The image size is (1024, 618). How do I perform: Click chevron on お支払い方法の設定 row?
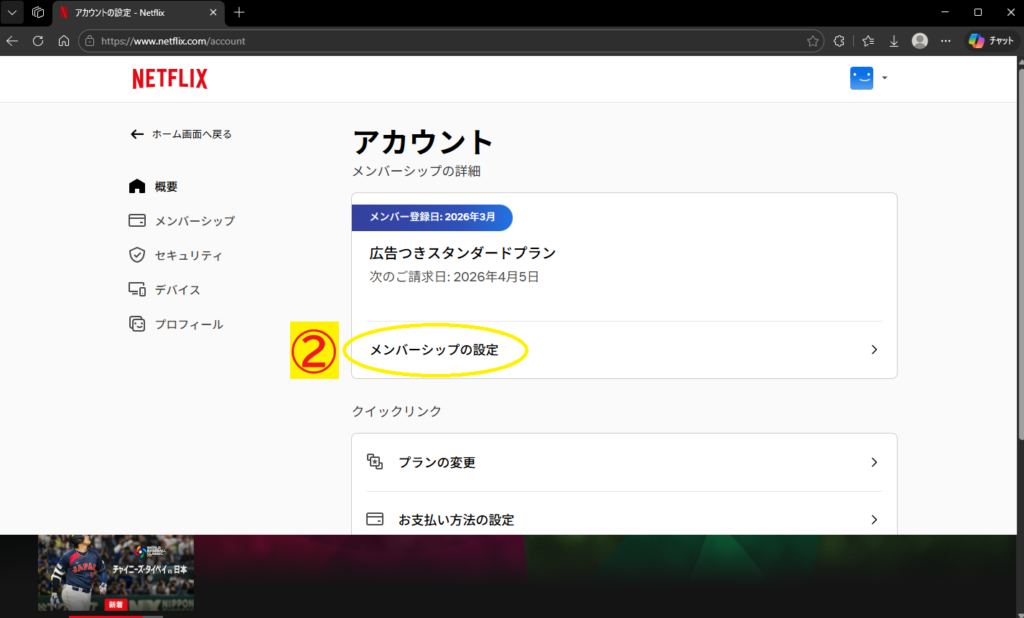[874, 520]
